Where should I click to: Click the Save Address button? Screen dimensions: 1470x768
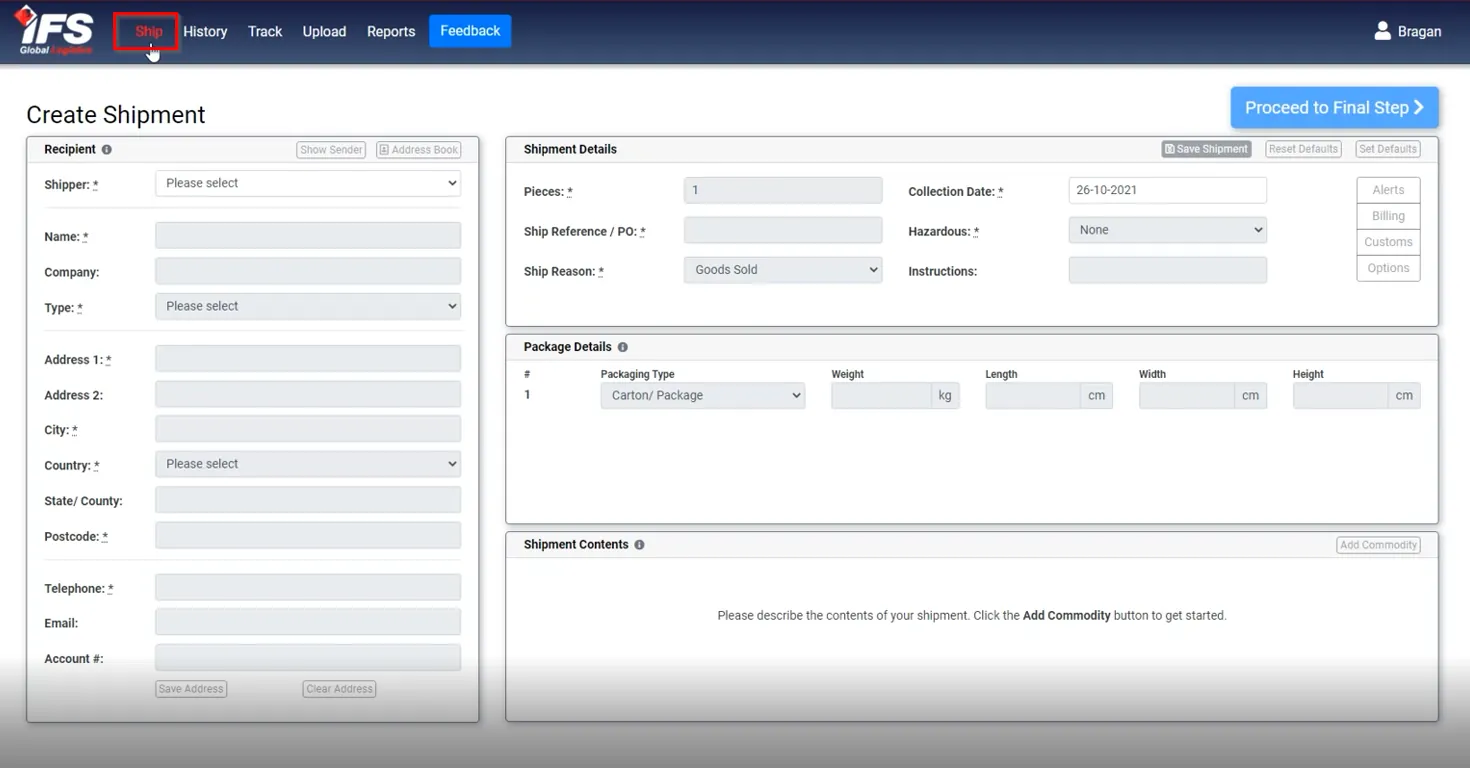tap(191, 689)
